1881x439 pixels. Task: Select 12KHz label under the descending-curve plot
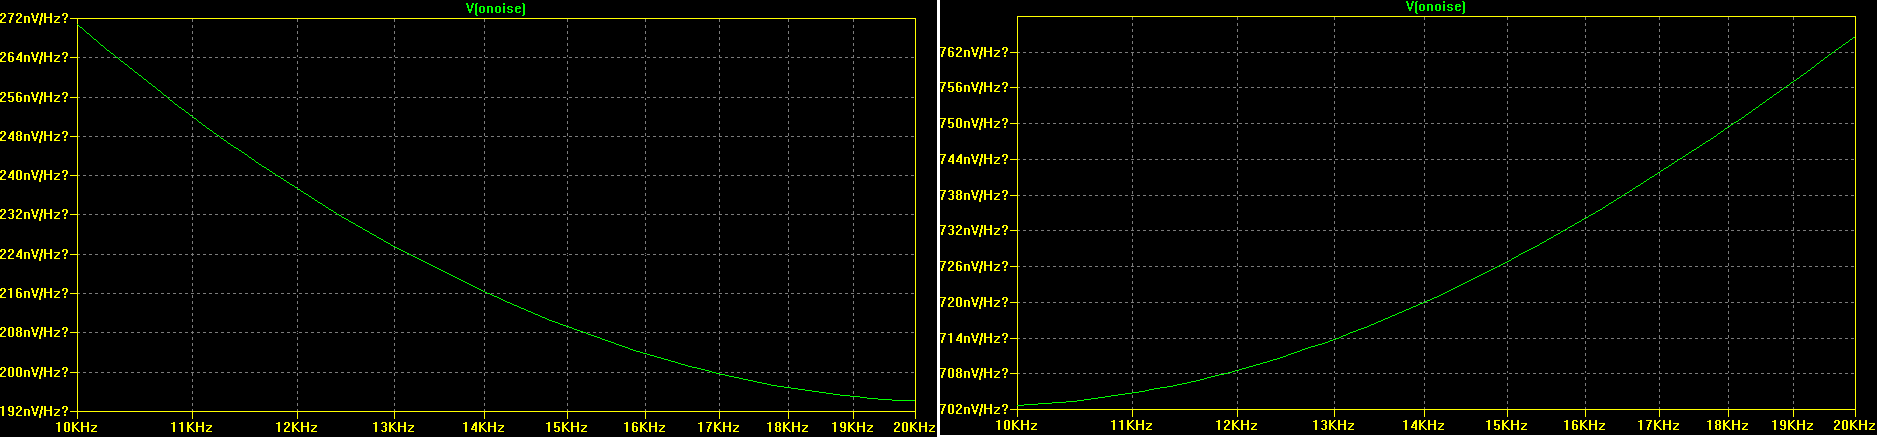(x=297, y=428)
